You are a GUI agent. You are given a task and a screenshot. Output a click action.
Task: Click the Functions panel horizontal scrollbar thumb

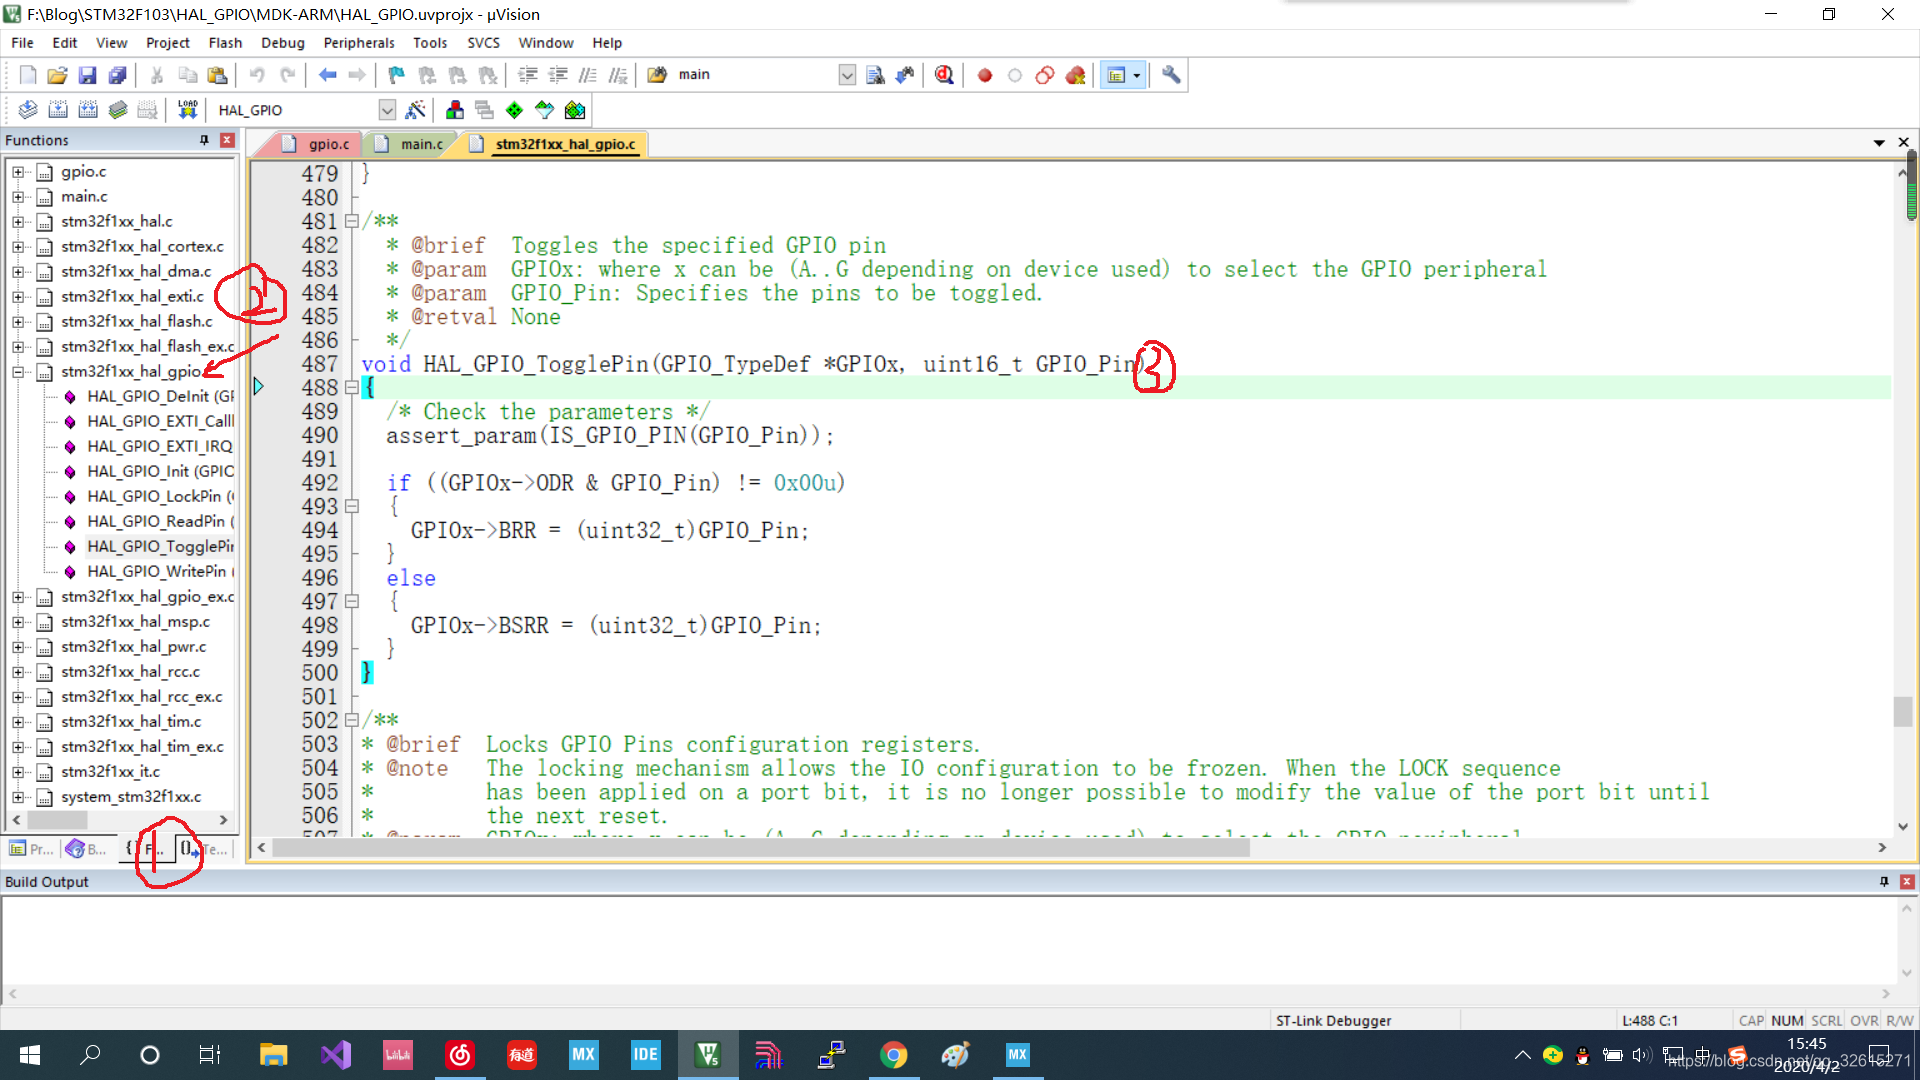(x=57, y=820)
